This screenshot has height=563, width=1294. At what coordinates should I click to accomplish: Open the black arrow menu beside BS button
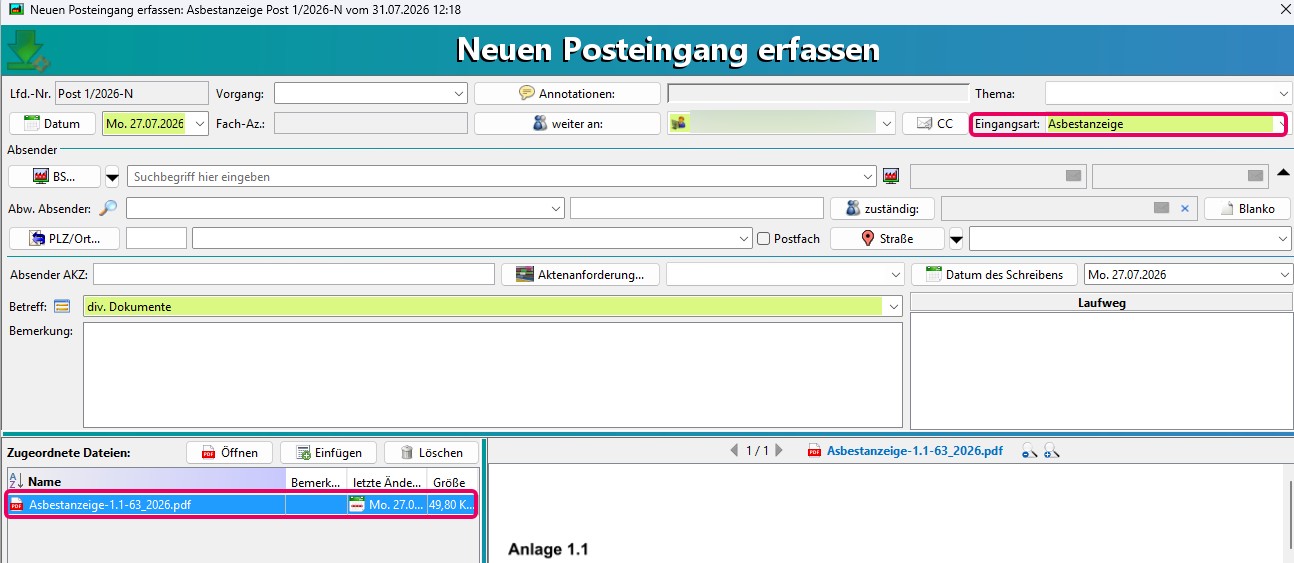(112, 177)
